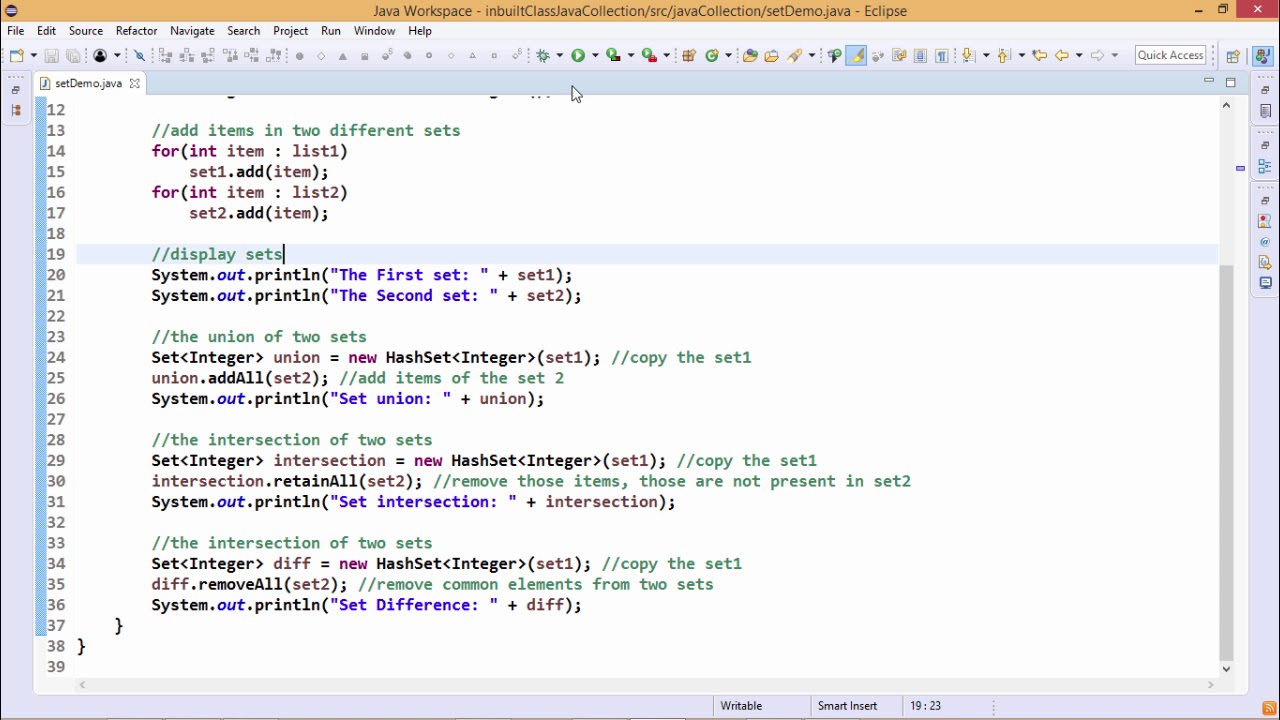Open the Refactor menu
This screenshot has width=1280, height=720.
pos(136,31)
